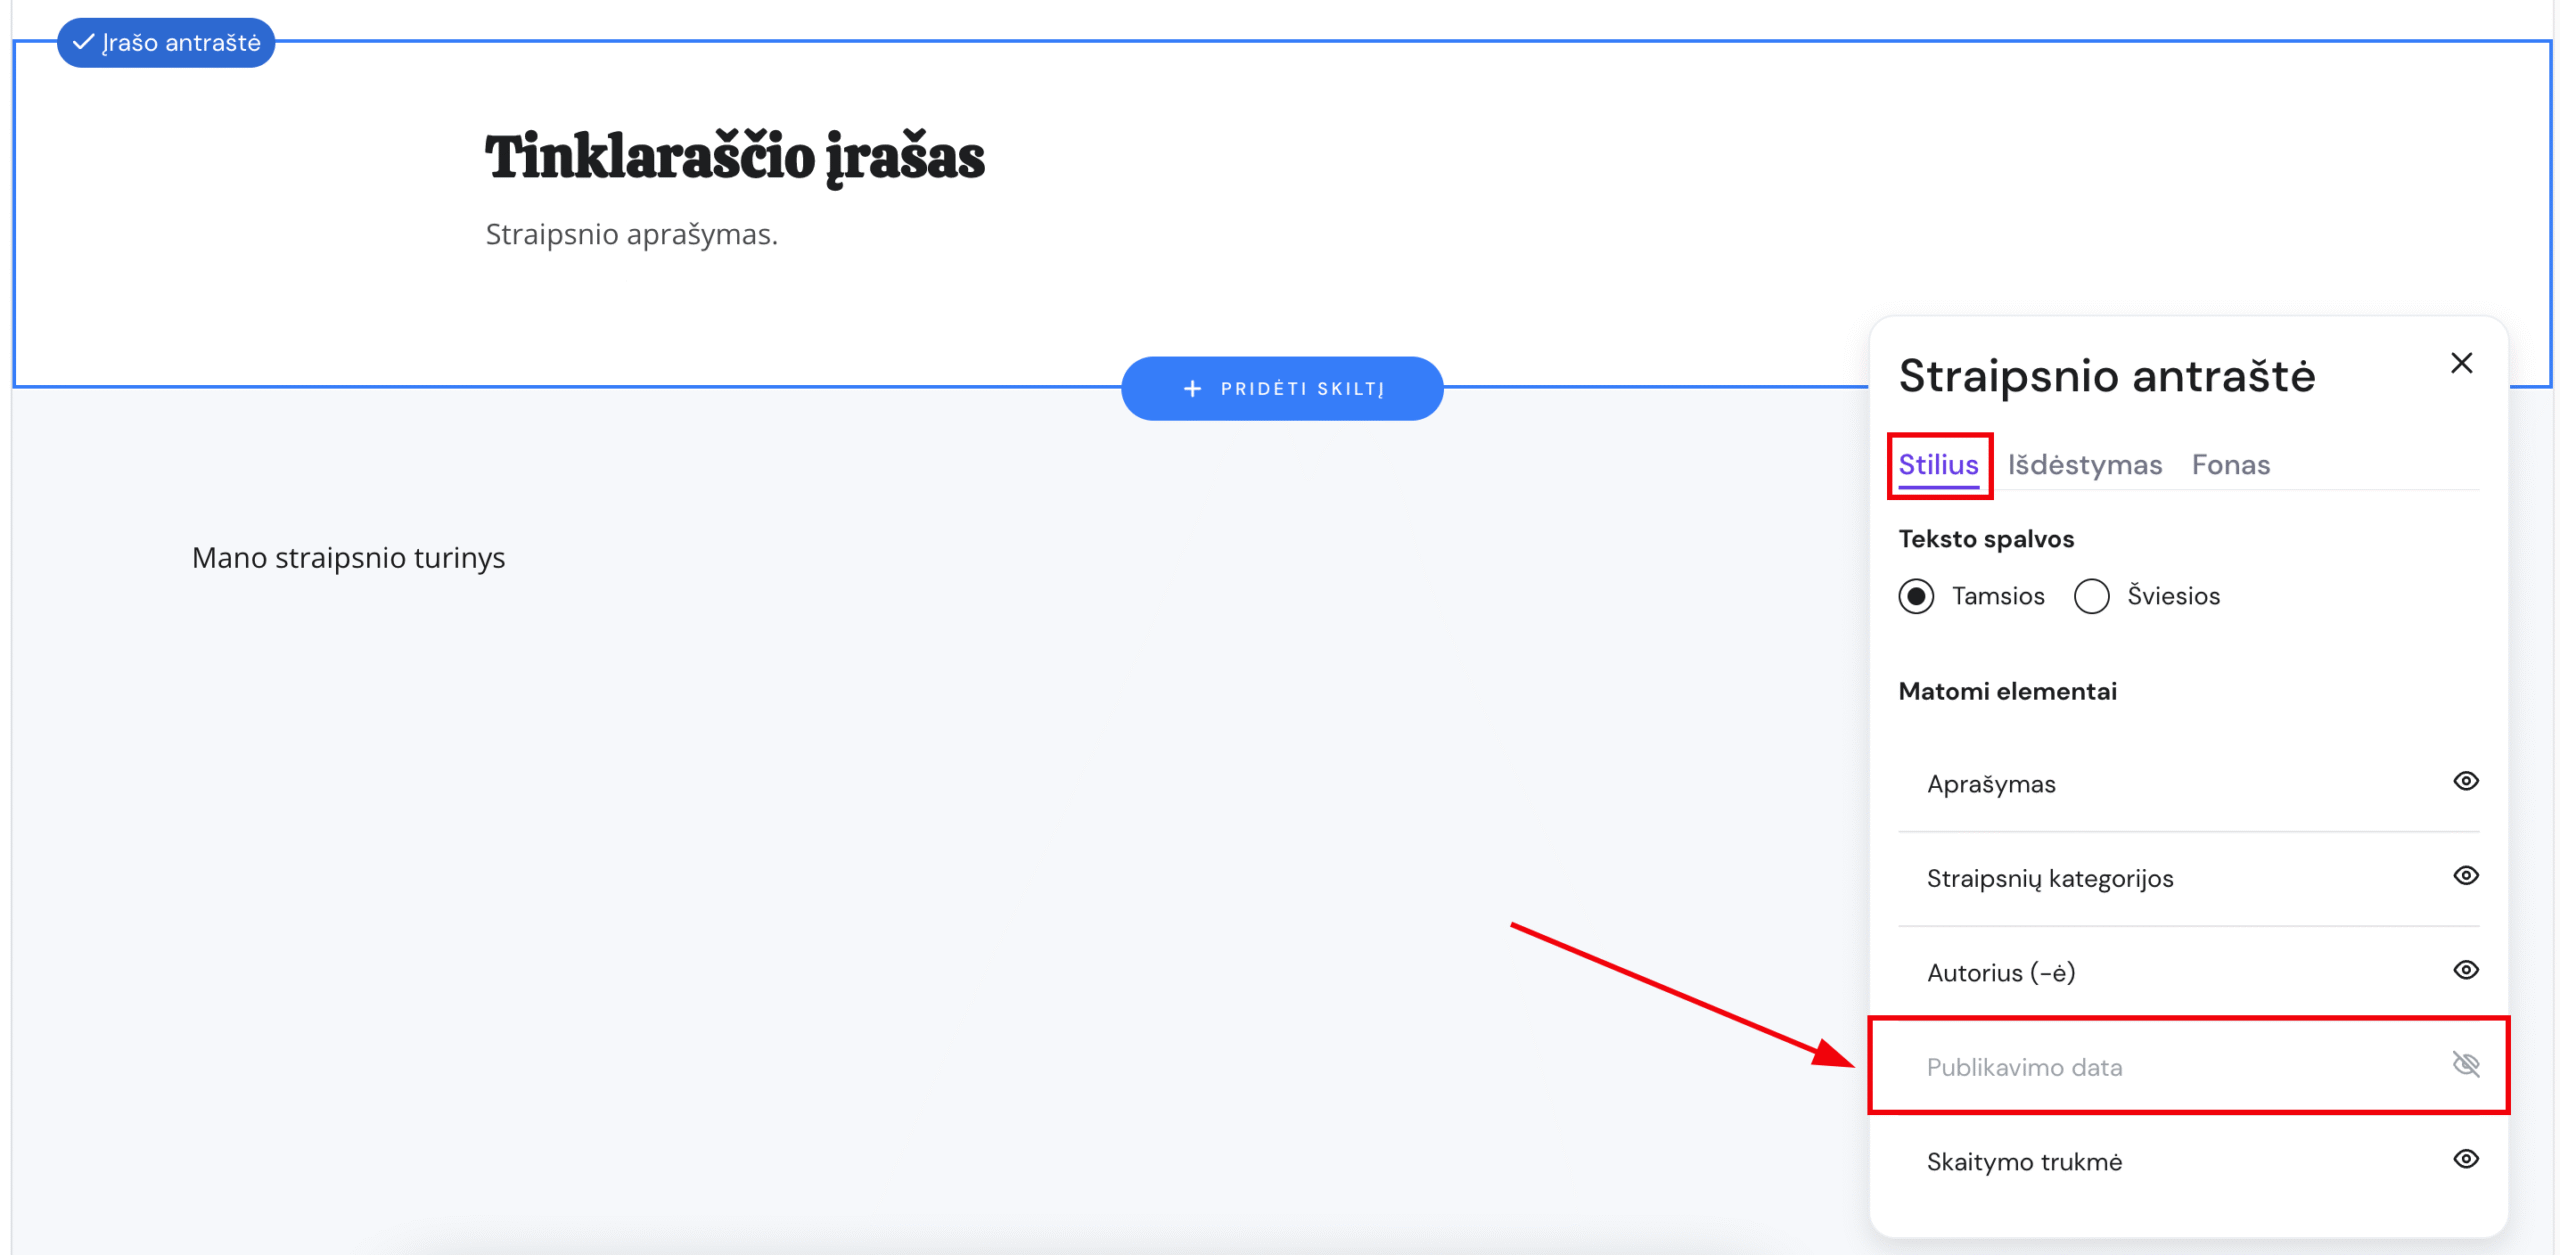Select the Tinklaraščio įrašas heading
Viewport: 2560px width, 1255px height.
734,156
